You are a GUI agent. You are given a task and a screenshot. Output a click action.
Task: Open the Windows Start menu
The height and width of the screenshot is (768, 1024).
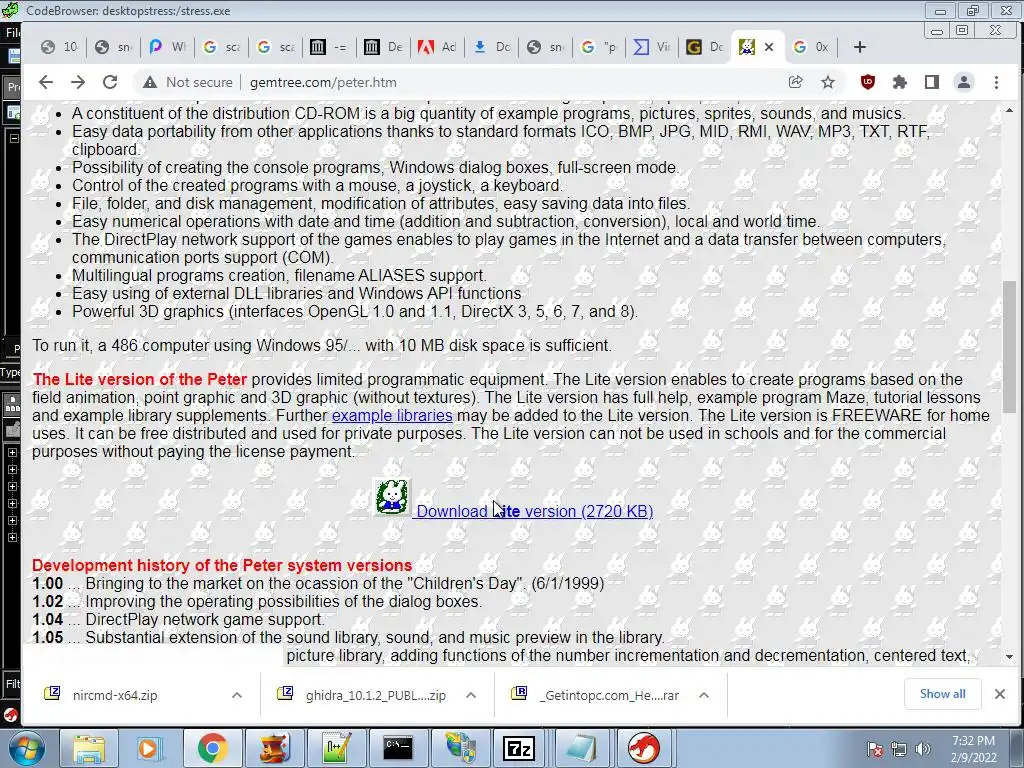coord(25,748)
